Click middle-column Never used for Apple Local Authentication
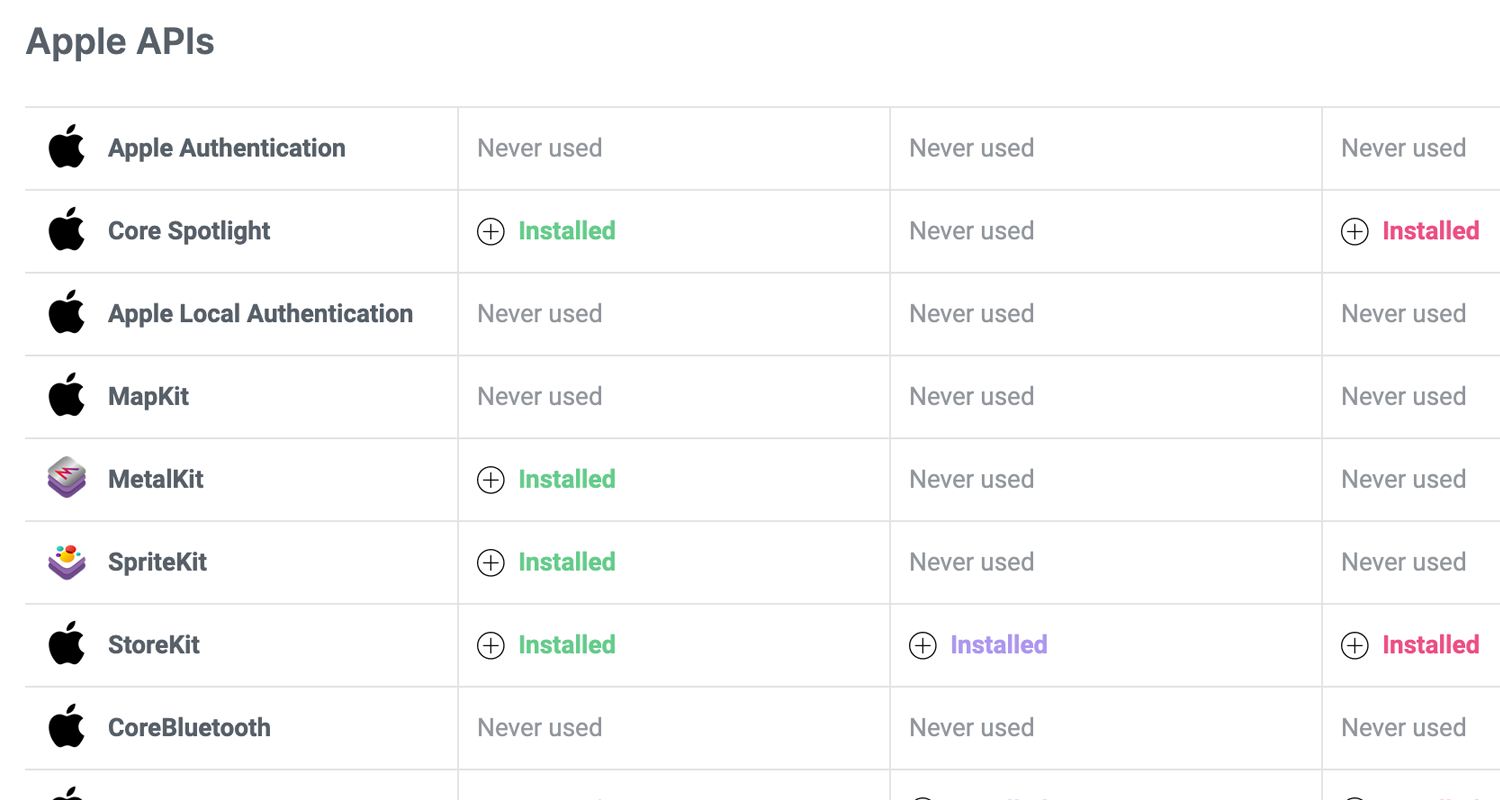Viewport: 1500px width, 800px height. point(972,314)
